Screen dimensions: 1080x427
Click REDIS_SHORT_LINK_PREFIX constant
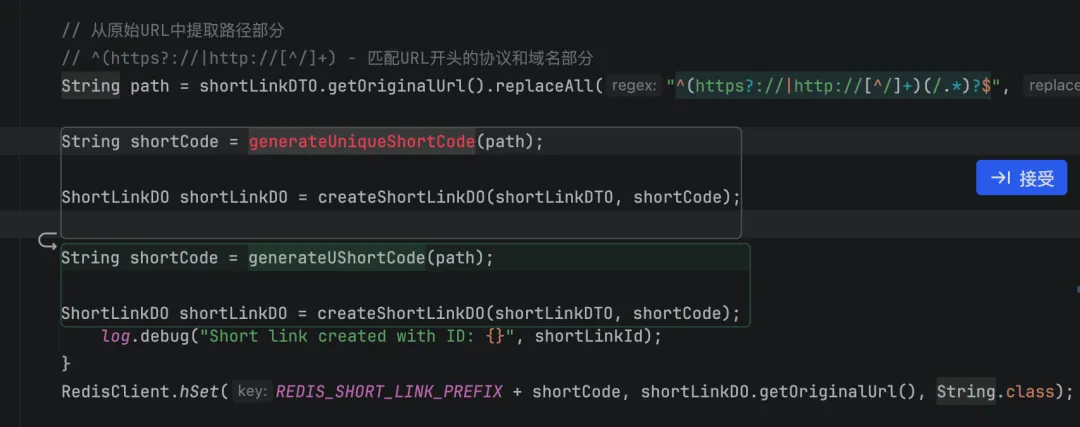pyautogui.click(x=389, y=392)
